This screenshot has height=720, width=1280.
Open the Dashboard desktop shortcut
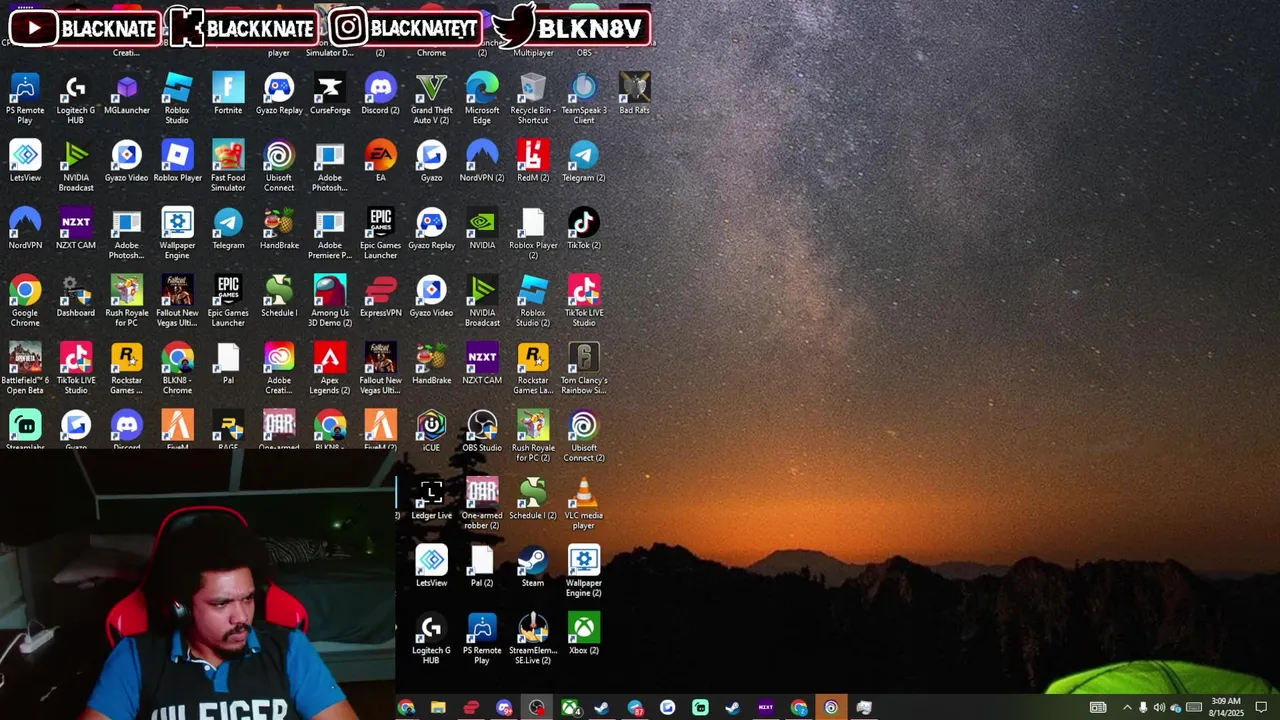click(x=75, y=298)
